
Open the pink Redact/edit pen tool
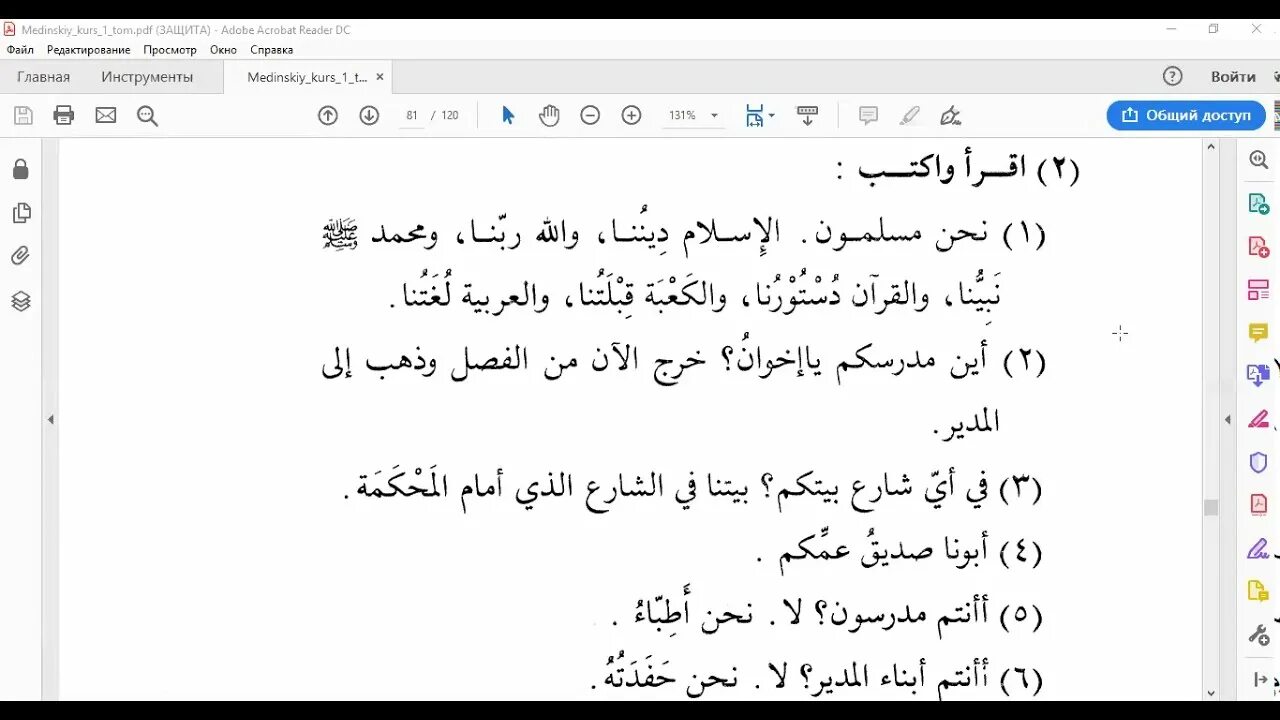click(1259, 419)
